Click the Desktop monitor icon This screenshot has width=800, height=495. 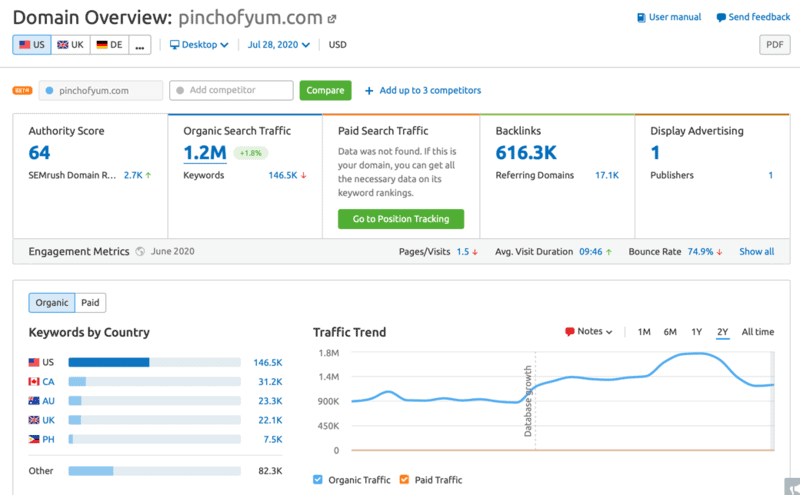174,45
